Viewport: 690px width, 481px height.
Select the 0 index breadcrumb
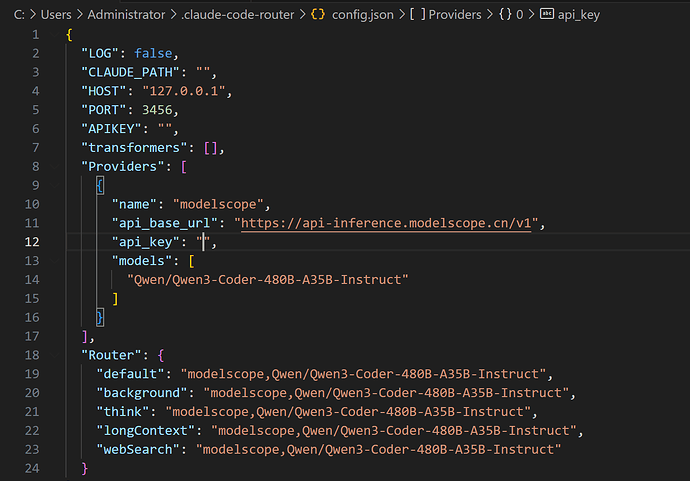(x=520, y=15)
